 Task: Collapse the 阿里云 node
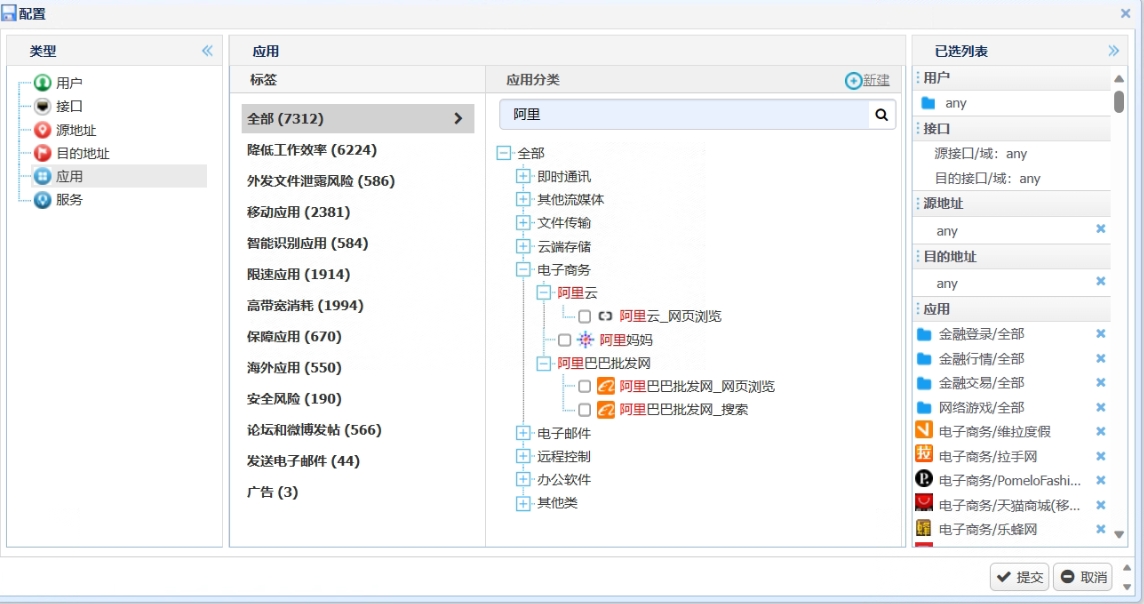click(x=544, y=293)
